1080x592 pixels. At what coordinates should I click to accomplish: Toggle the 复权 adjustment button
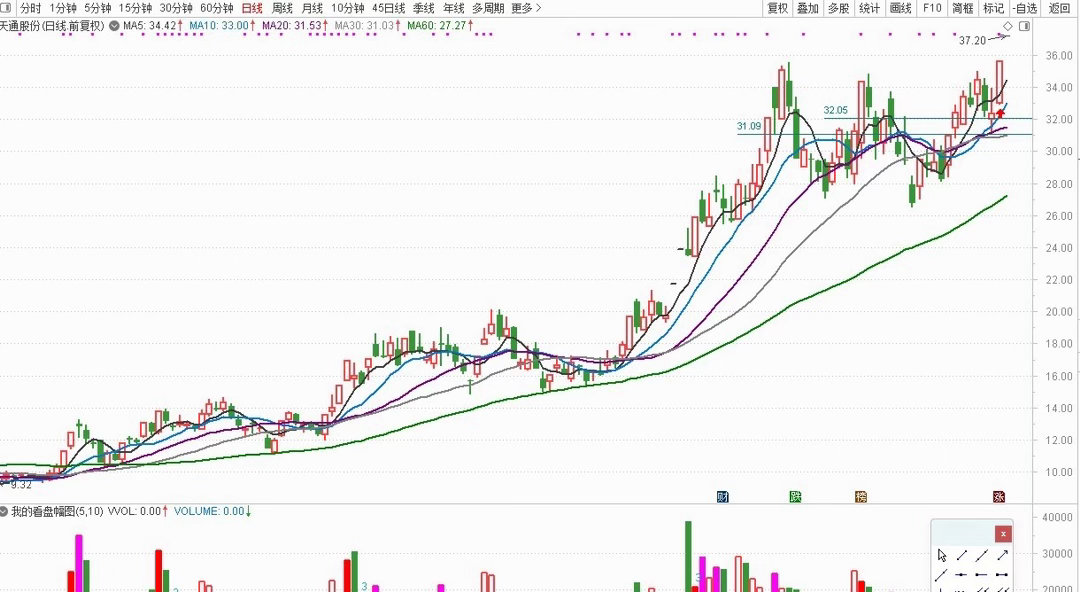(x=778, y=8)
